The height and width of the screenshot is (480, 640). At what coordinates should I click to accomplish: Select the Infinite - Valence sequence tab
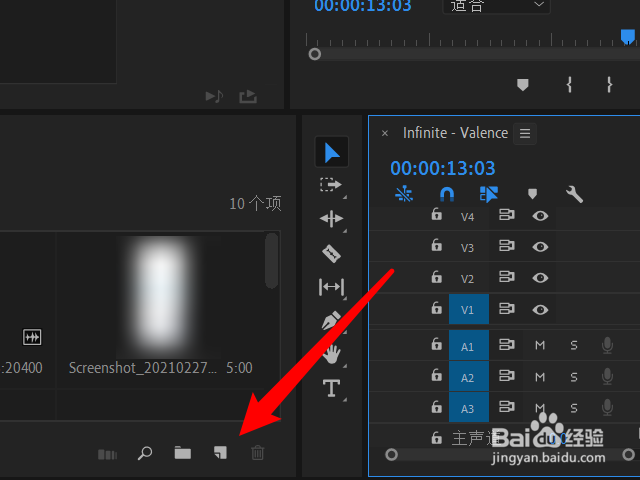[x=455, y=133]
